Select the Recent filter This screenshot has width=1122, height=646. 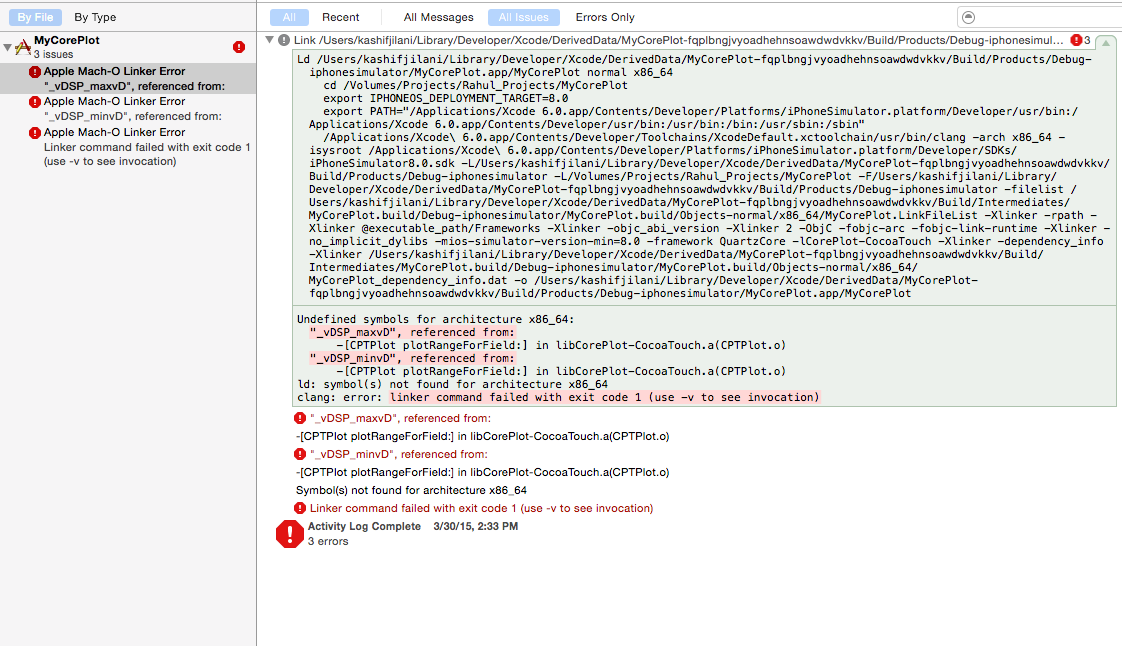(x=341, y=17)
